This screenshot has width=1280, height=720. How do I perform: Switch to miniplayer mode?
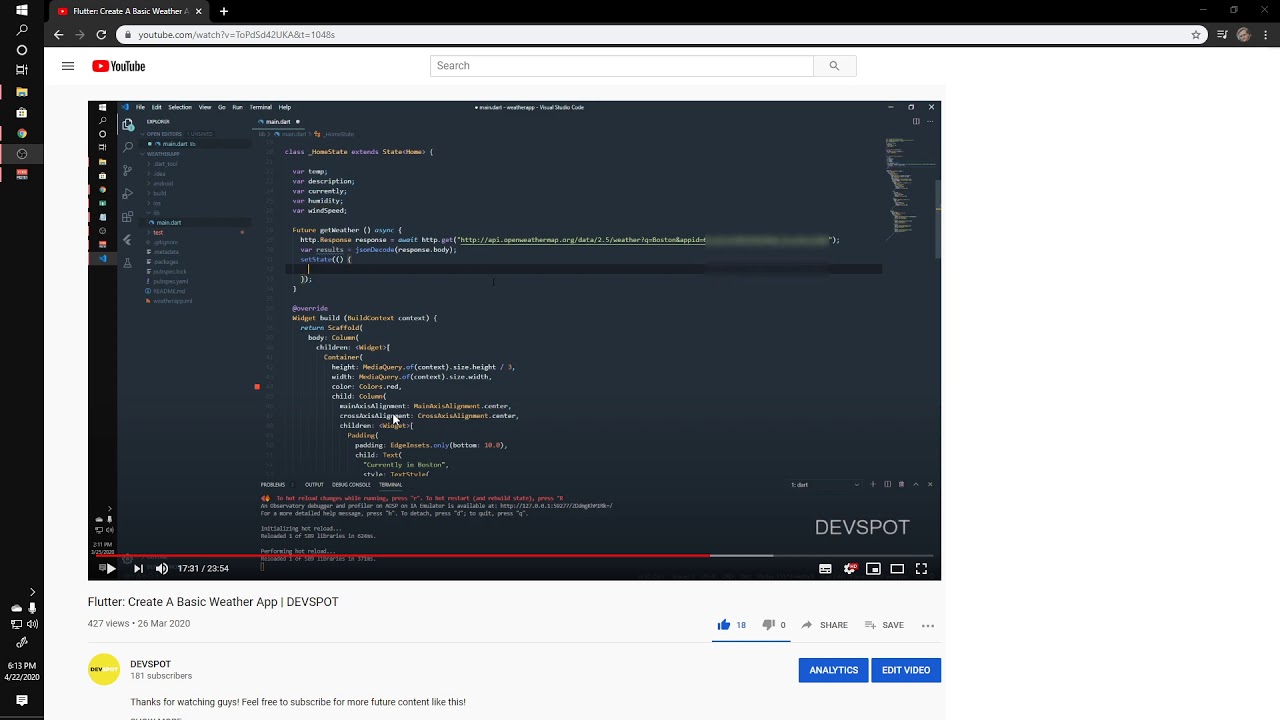pyautogui.click(x=873, y=568)
